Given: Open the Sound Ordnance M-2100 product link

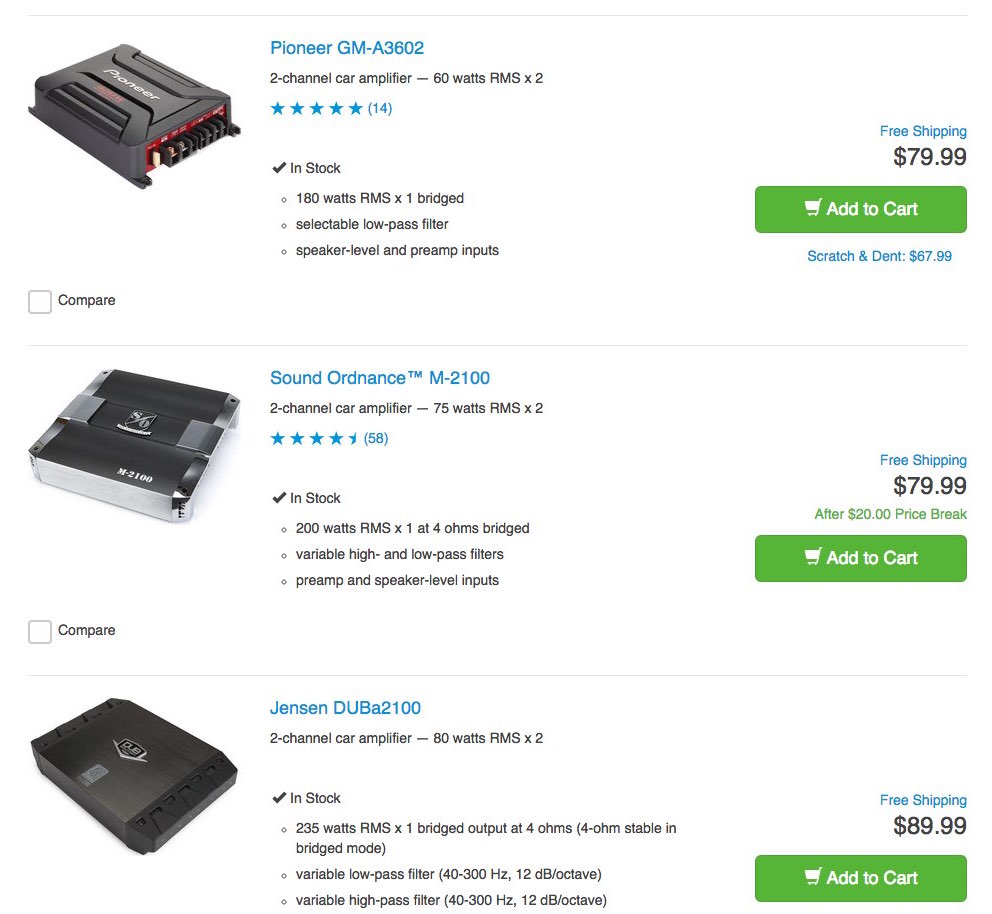Looking at the screenshot, I should (380, 378).
